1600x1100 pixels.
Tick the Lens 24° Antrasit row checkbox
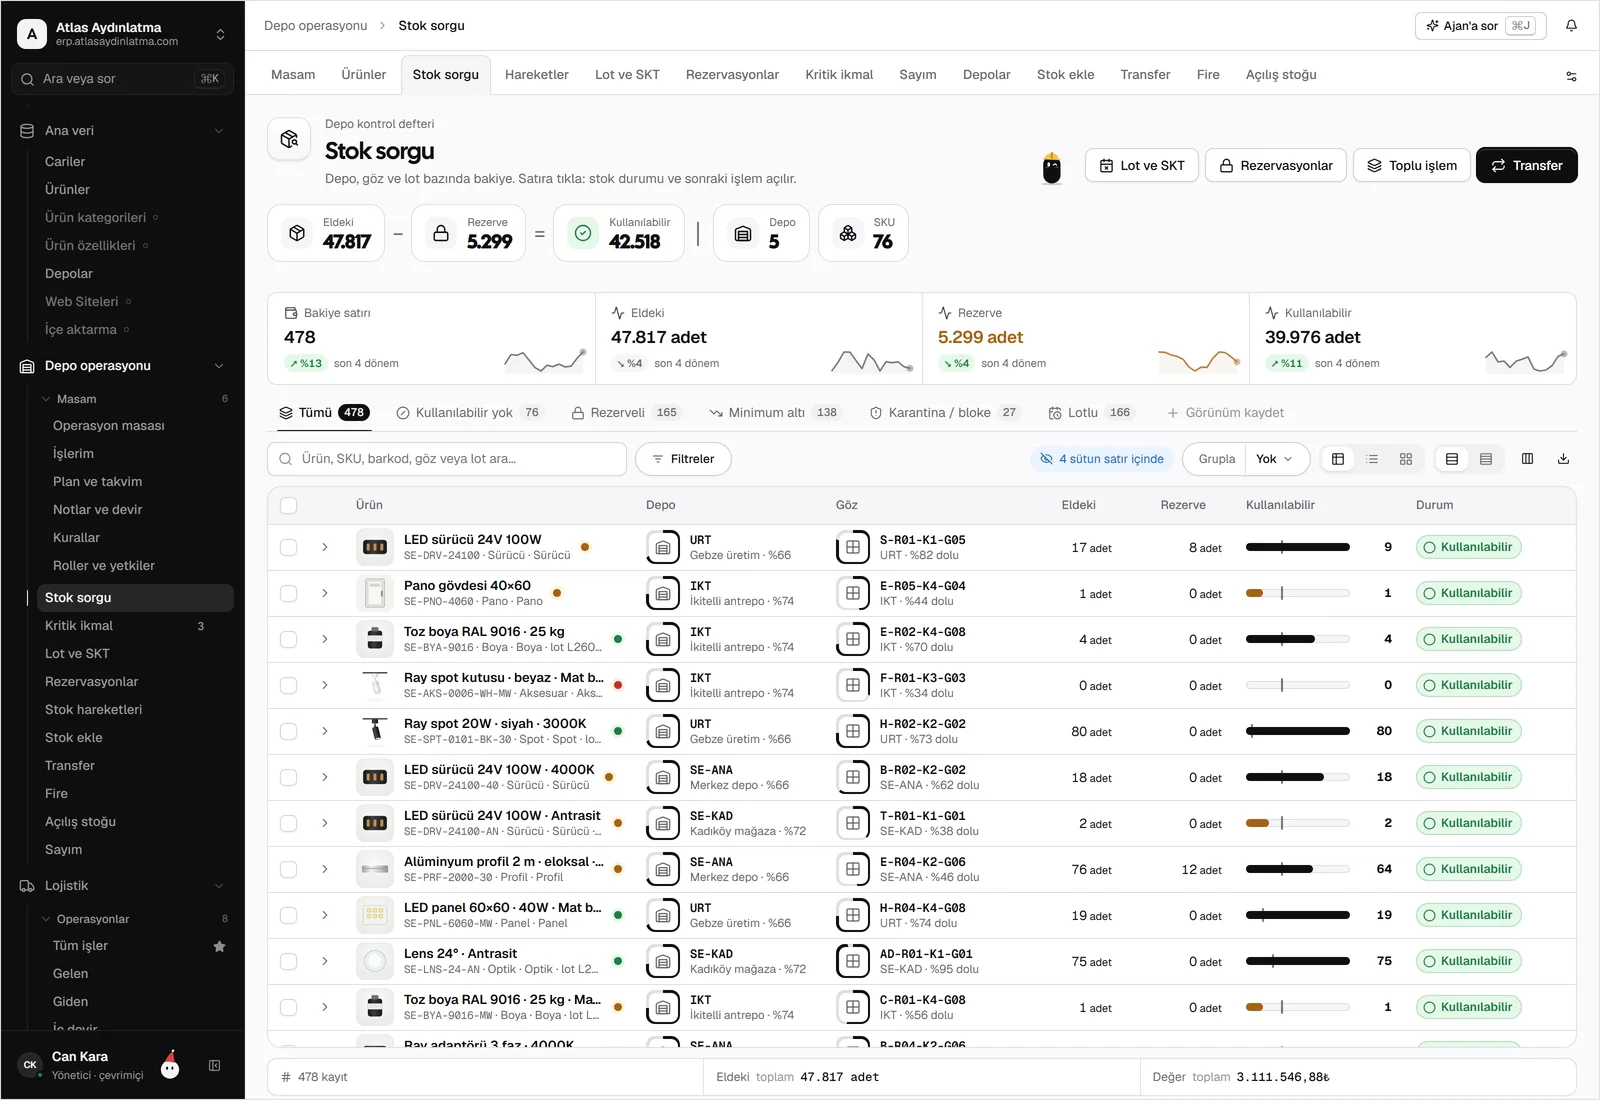coord(289,961)
